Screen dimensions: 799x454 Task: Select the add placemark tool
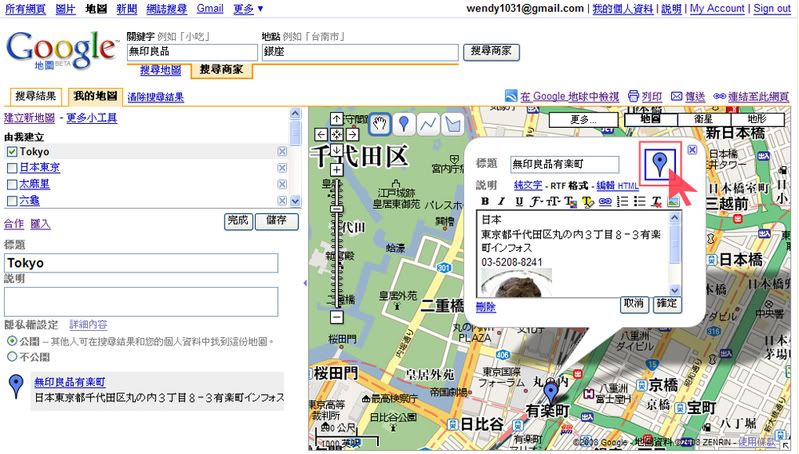[403, 124]
